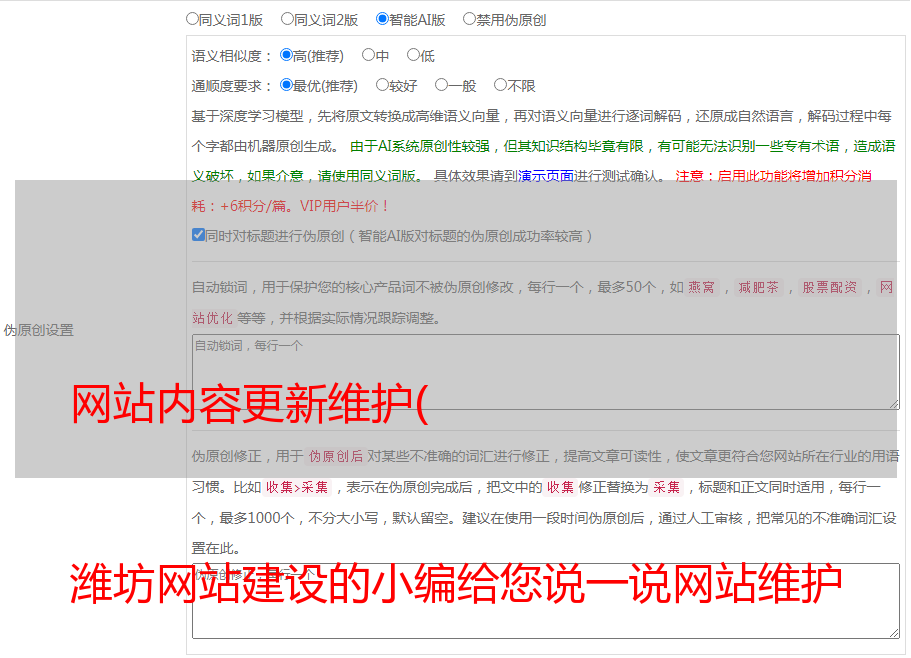The image size is (911, 658).
Task: Choose the 智能AI版 radio option
Action: (382, 19)
